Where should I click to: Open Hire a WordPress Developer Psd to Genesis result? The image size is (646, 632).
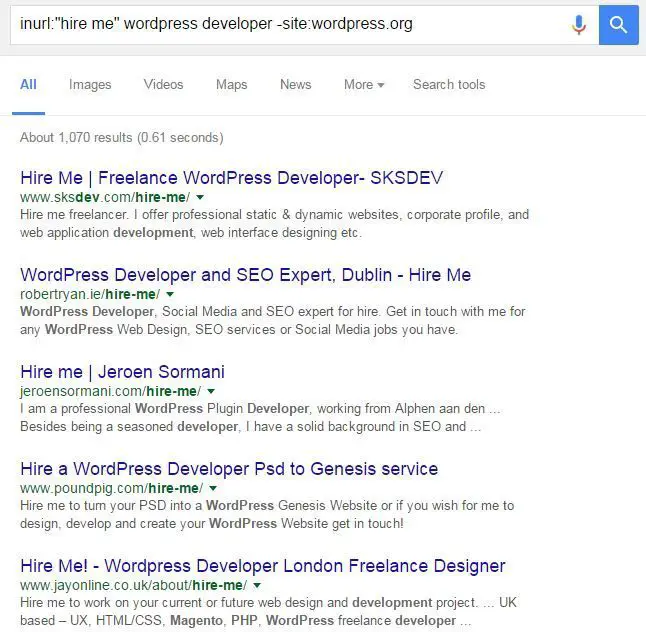pos(229,469)
